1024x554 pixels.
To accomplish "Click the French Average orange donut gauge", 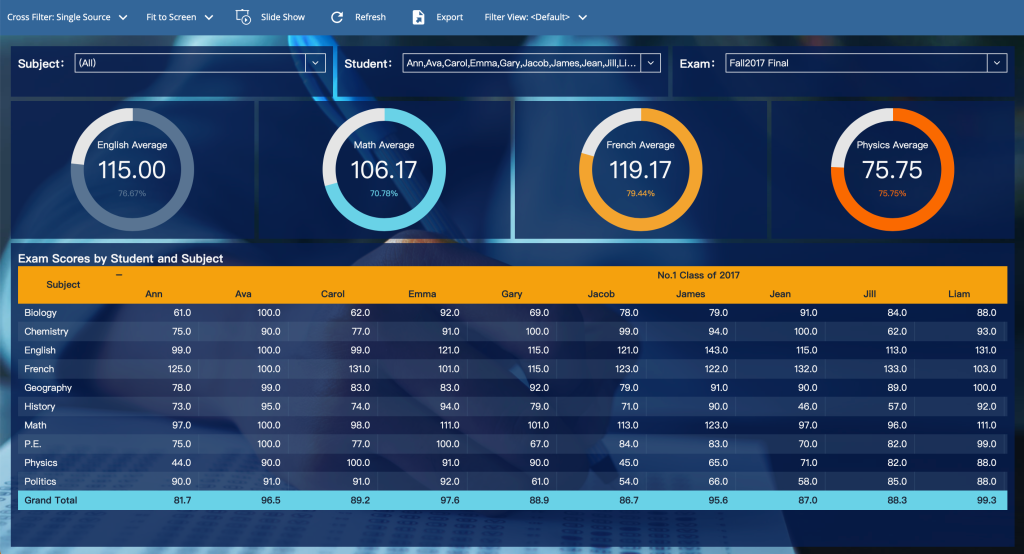I will (641, 169).
